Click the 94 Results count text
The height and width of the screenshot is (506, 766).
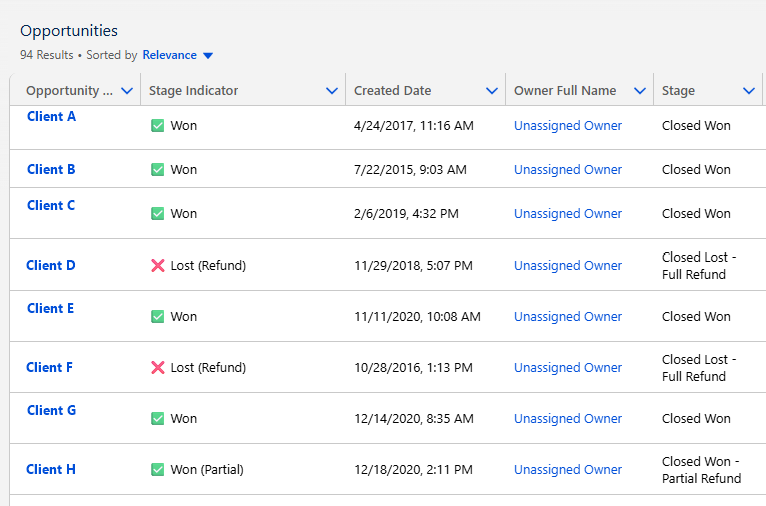(x=46, y=55)
